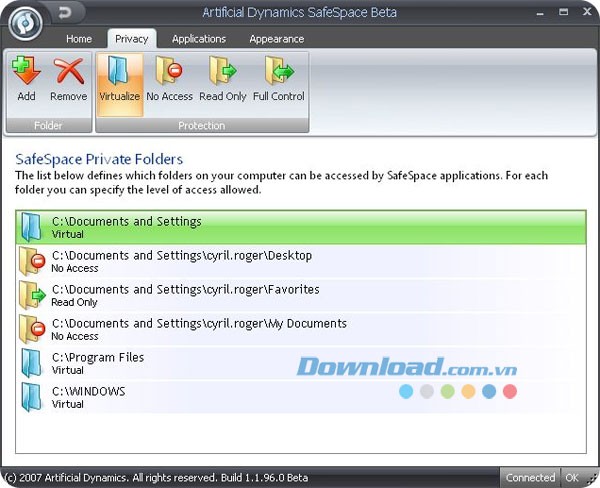Viewport: 600px width, 488px height.
Task: Select the C:\WINDOWS folder row
Action: pyautogui.click(x=301, y=398)
